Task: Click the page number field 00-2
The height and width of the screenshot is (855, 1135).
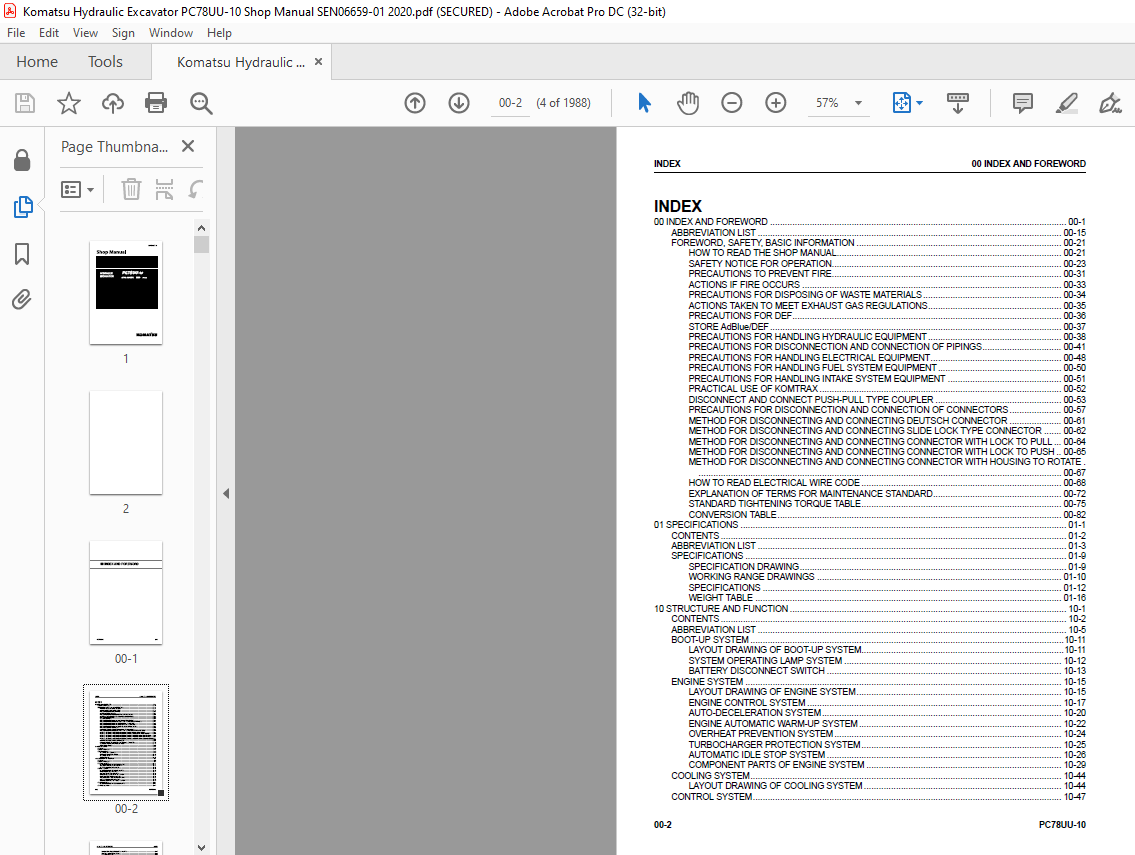Action: coord(510,103)
